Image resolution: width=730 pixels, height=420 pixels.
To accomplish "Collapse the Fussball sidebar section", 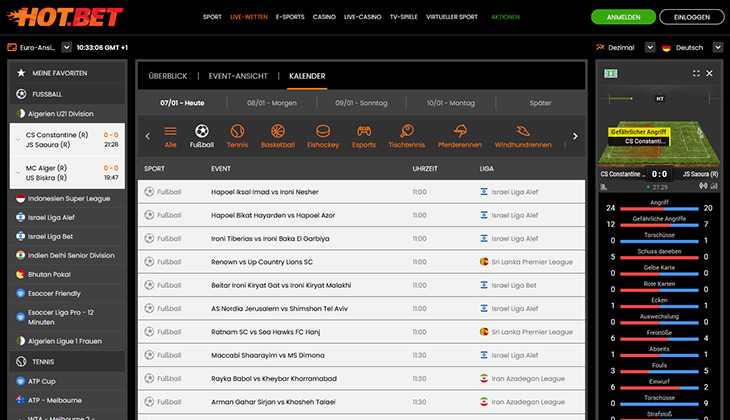I will pos(68,94).
